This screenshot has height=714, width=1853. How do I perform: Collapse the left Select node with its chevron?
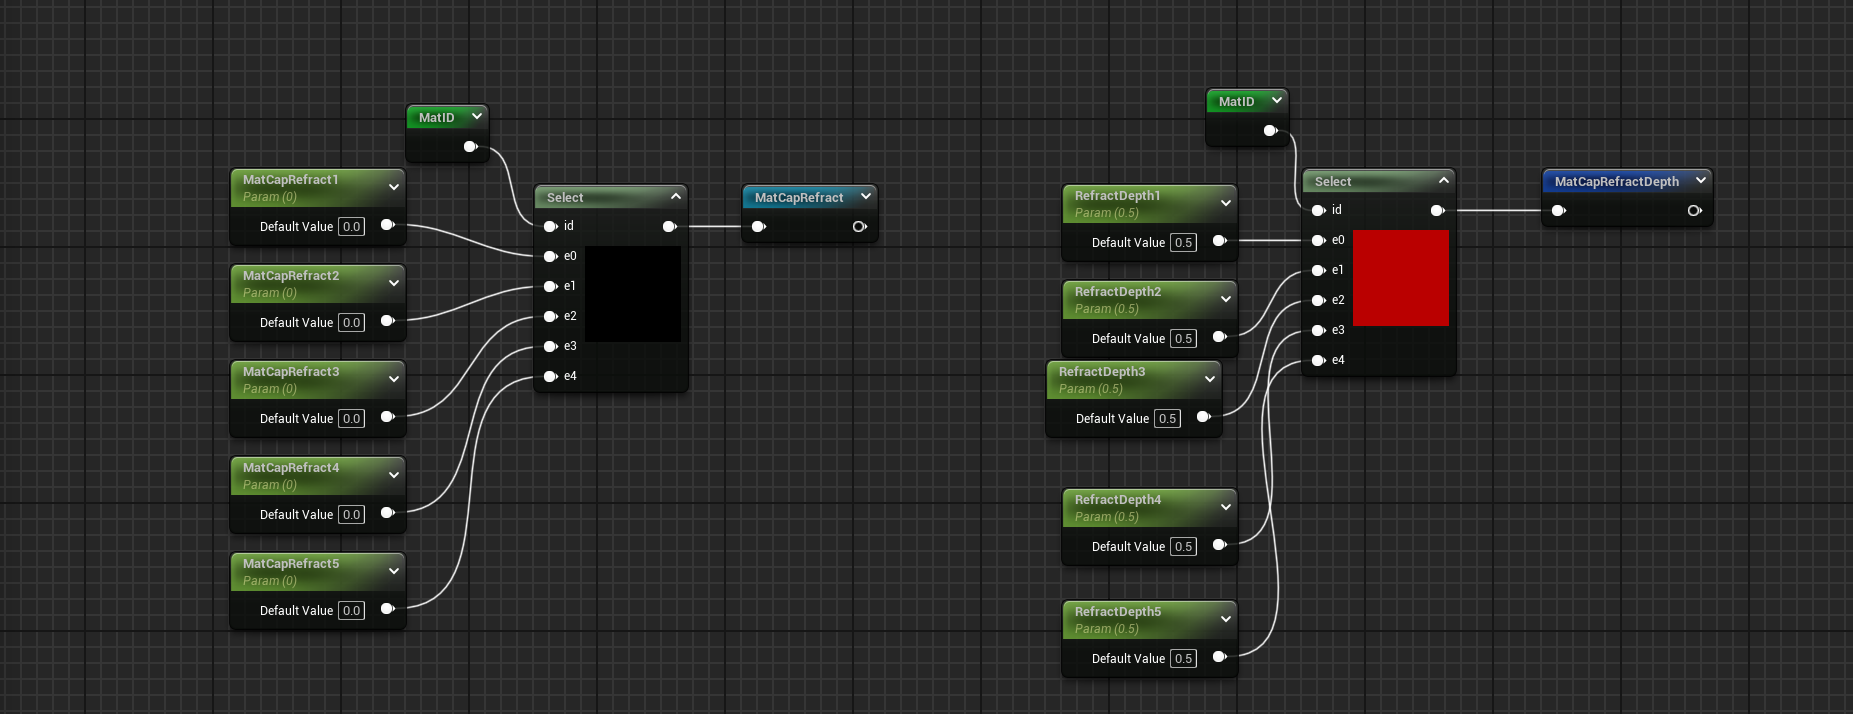point(676,197)
